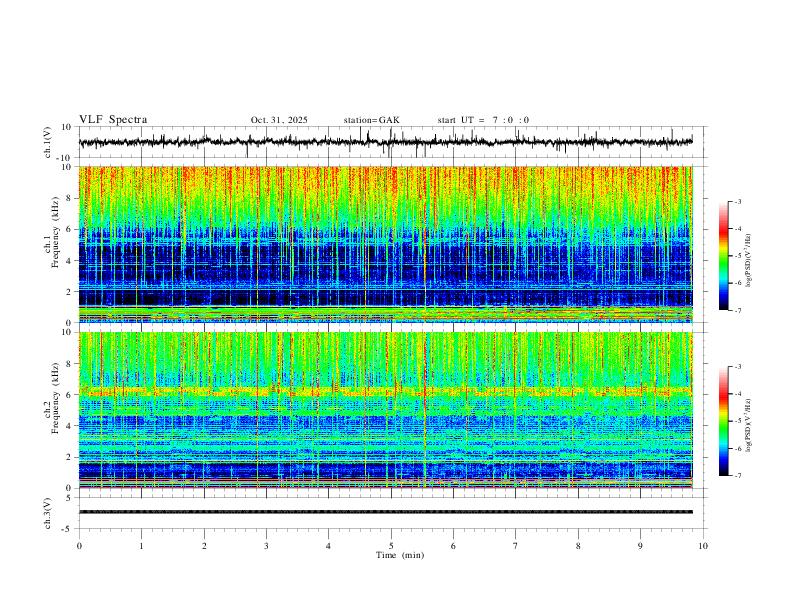Screen dimensions: 792x612
Task: Click inside the ch.2 spectrogram panel
Action: [385, 410]
